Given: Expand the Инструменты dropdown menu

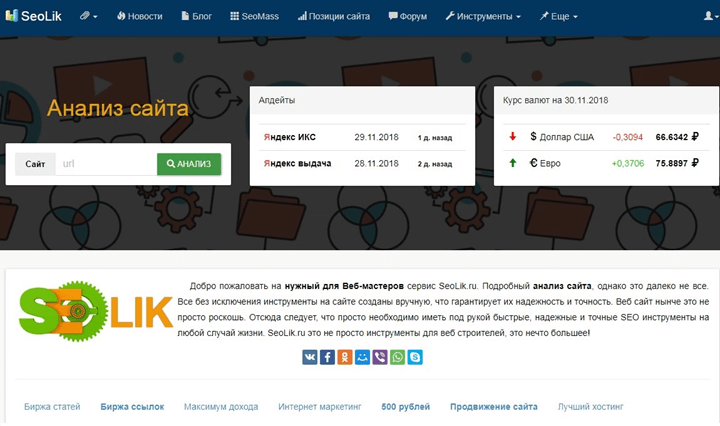Looking at the screenshot, I should tap(483, 16).
